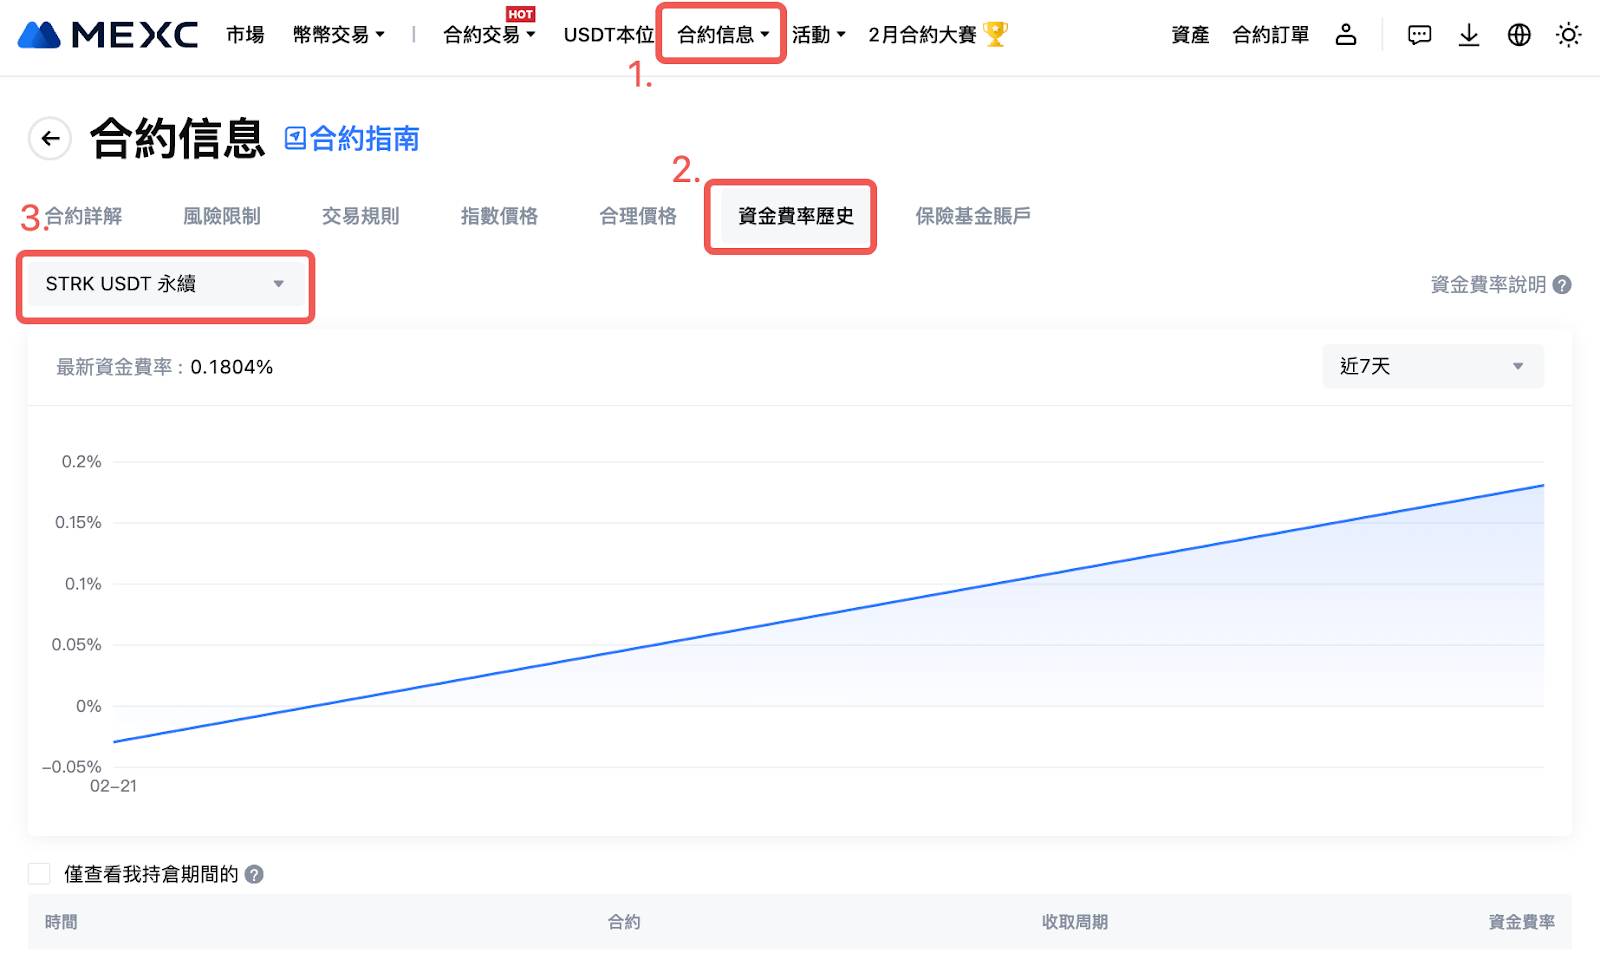
Task: Open the 合約指南 guide link
Action: pyautogui.click(x=352, y=139)
